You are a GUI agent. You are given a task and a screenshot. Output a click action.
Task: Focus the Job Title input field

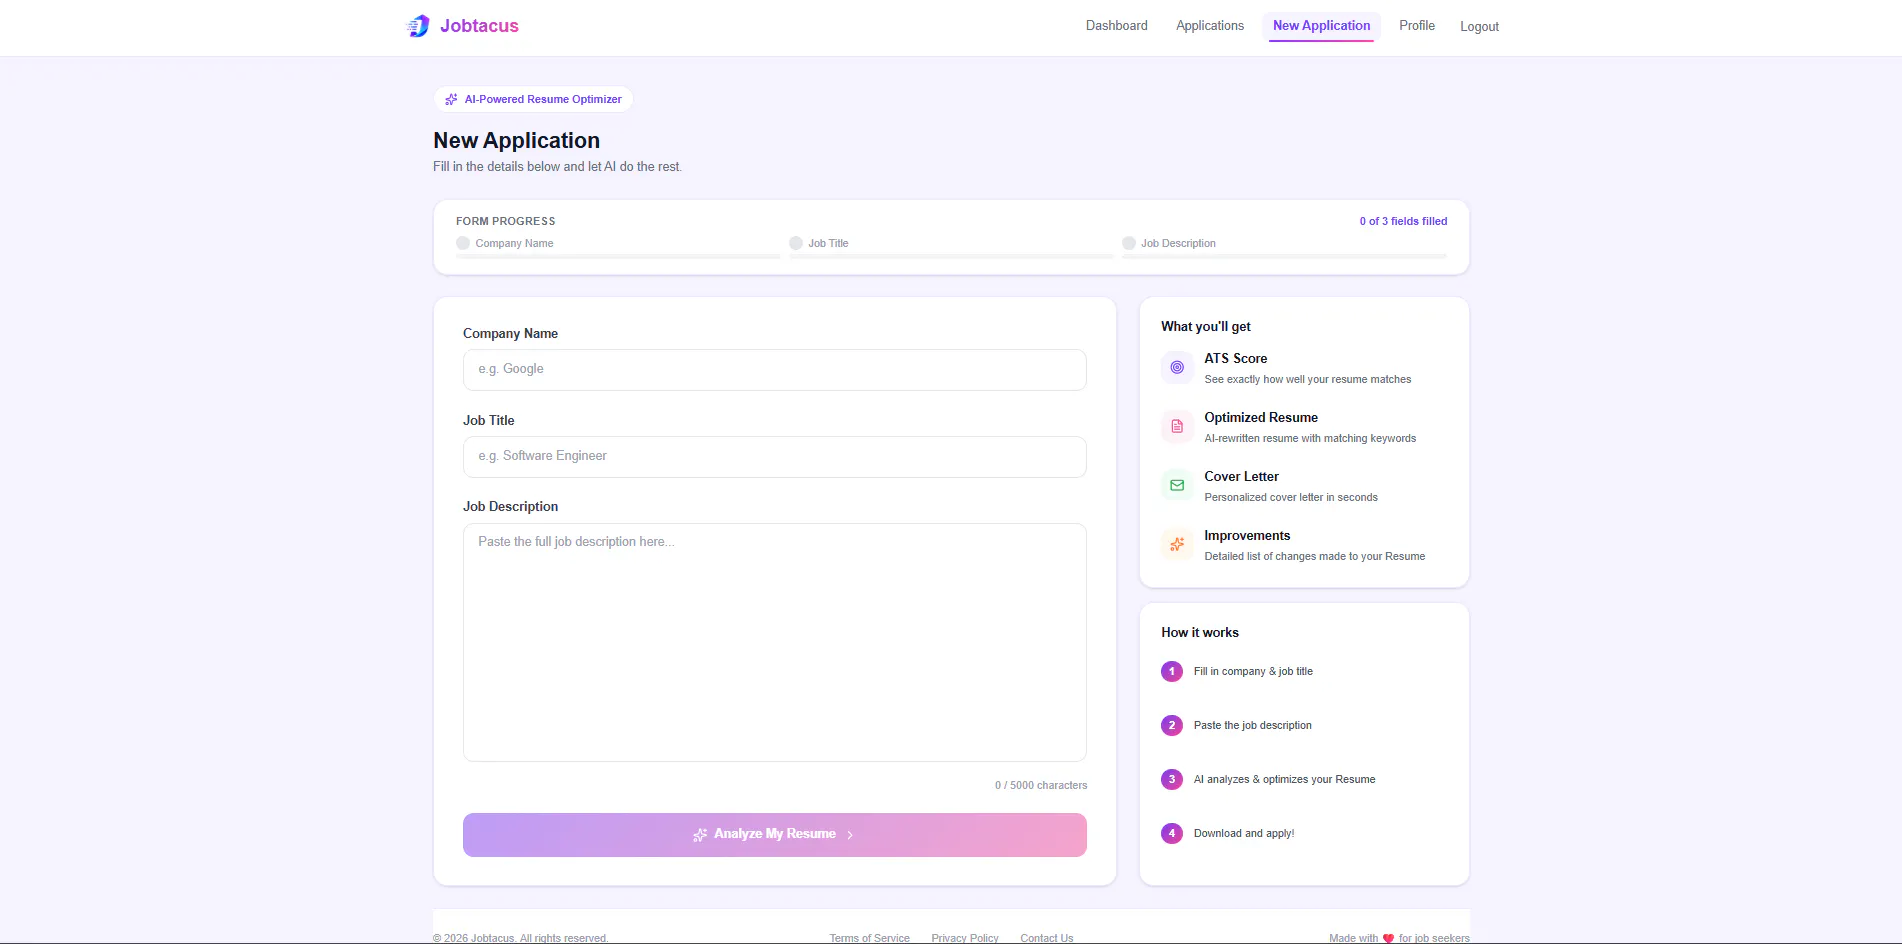[x=775, y=456]
